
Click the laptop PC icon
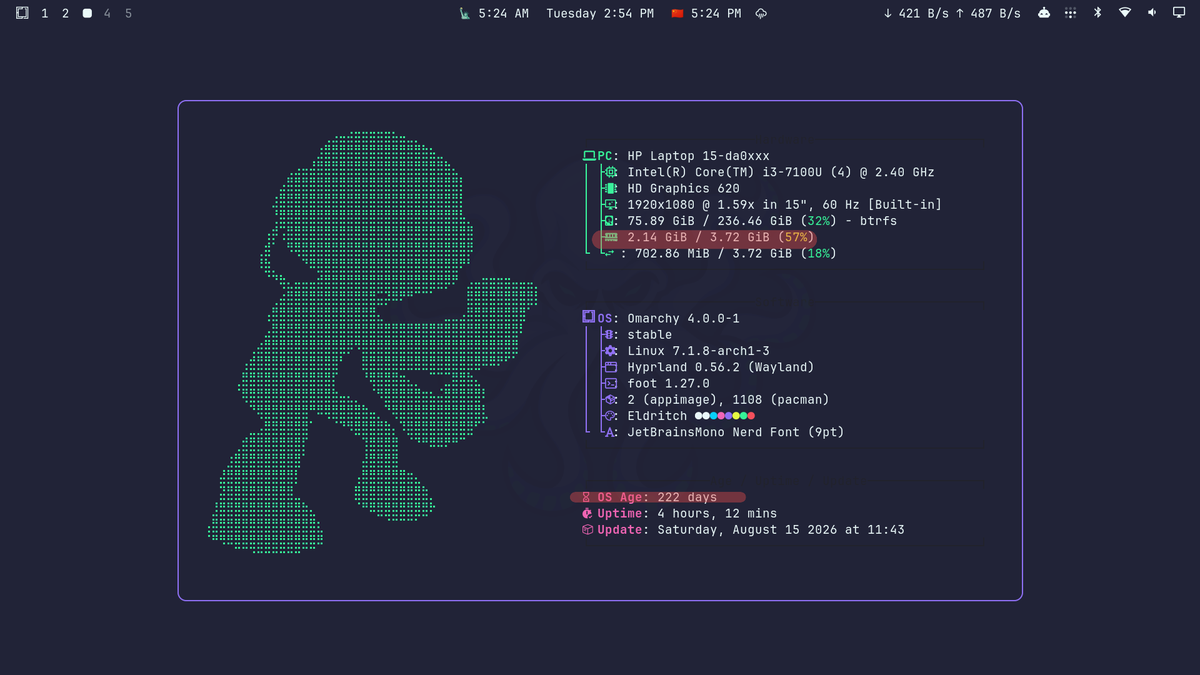point(590,156)
